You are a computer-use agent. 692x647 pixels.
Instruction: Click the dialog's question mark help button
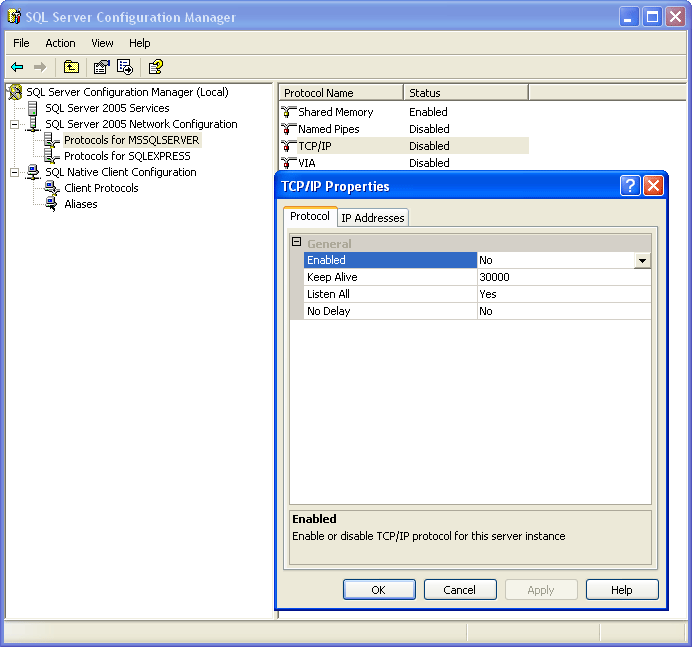tap(630, 186)
